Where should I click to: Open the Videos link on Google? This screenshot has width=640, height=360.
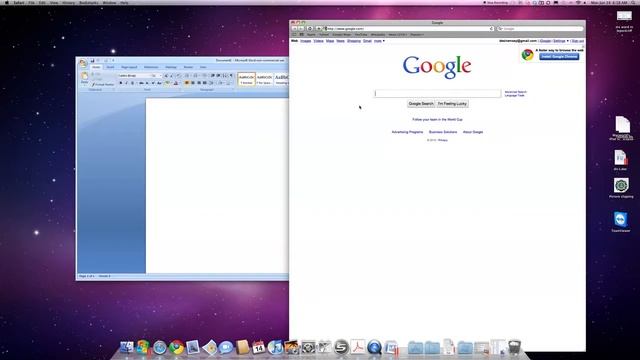tap(319, 41)
